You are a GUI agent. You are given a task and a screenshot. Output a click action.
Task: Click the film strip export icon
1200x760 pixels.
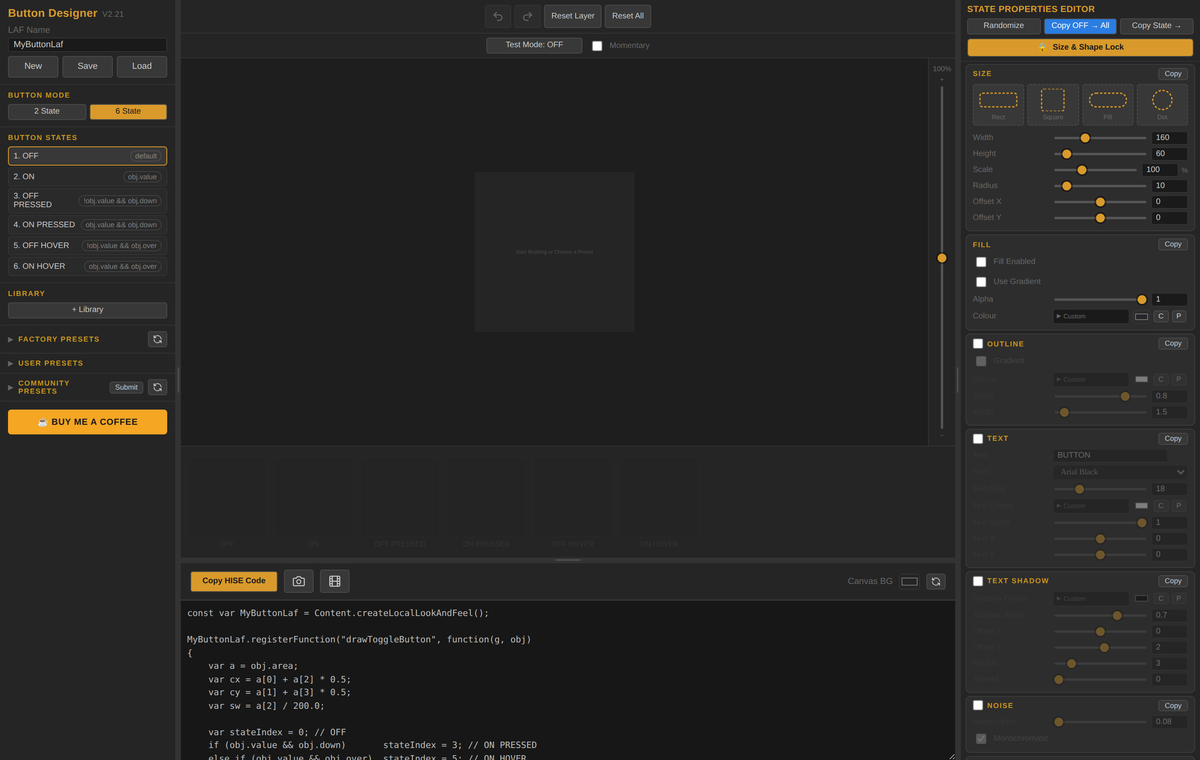pos(335,581)
